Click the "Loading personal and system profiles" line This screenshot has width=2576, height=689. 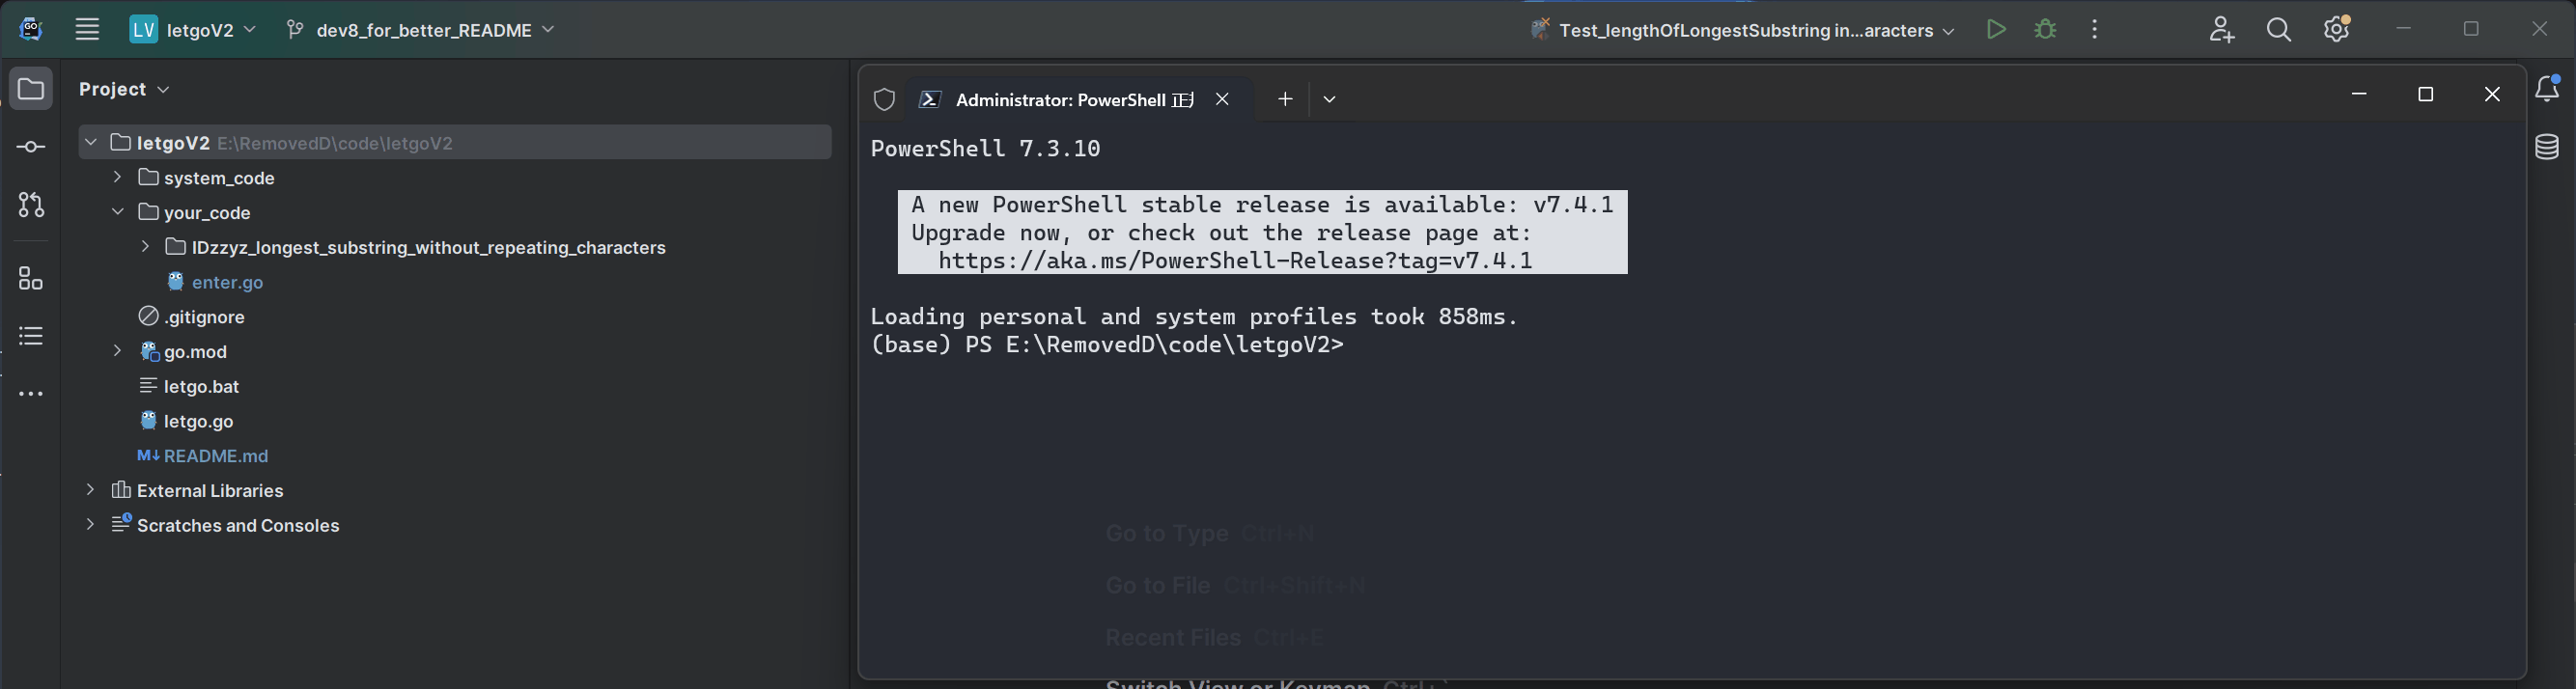[1194, 317]
